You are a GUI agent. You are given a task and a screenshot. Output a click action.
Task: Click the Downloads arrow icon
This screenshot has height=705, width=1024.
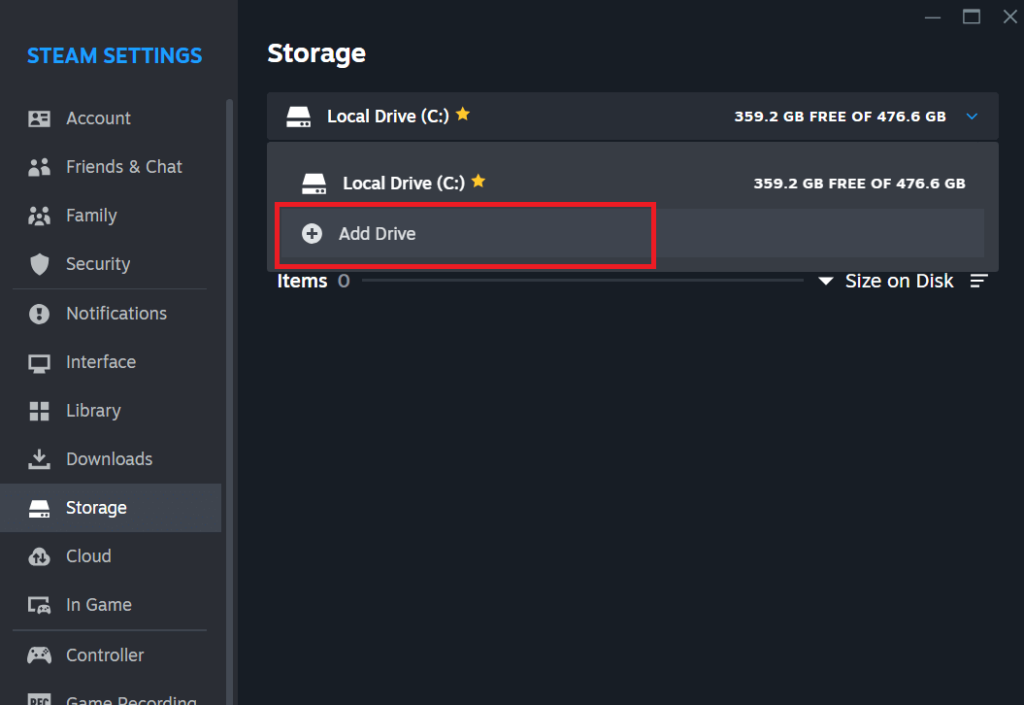[x=39, y=459]
